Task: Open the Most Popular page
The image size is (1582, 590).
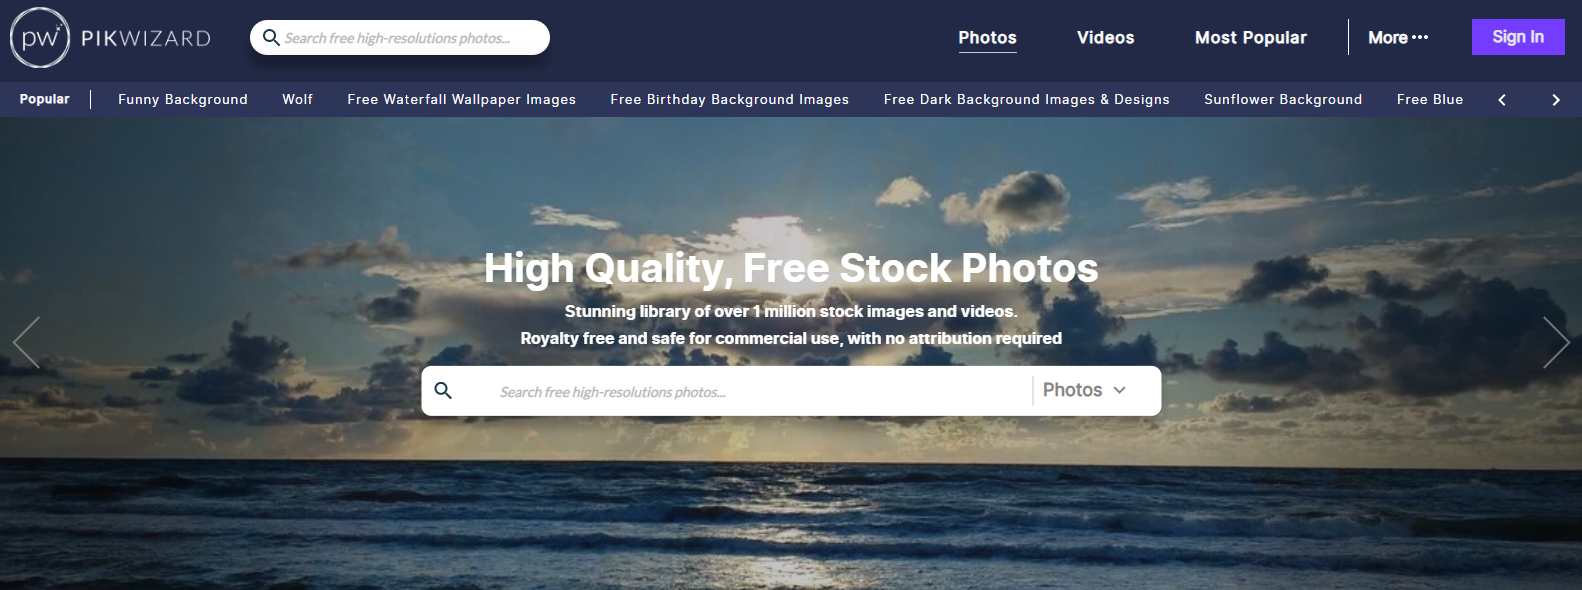Action: (x=1250, y=38)
